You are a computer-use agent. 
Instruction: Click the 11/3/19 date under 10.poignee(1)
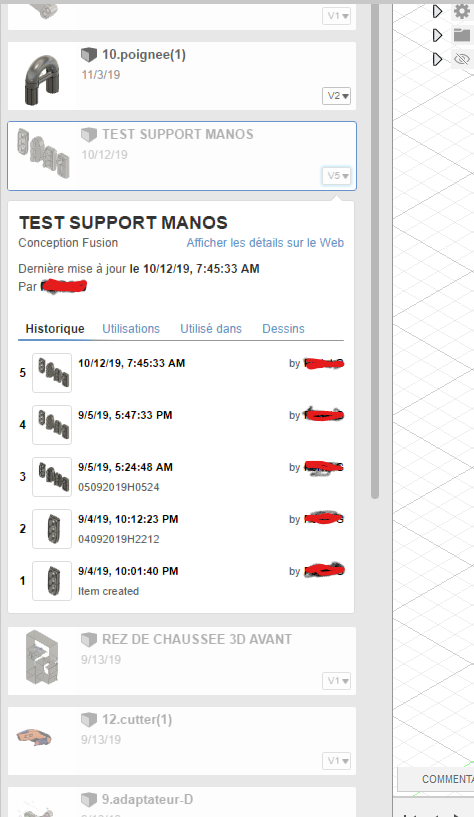coord(101,75)
